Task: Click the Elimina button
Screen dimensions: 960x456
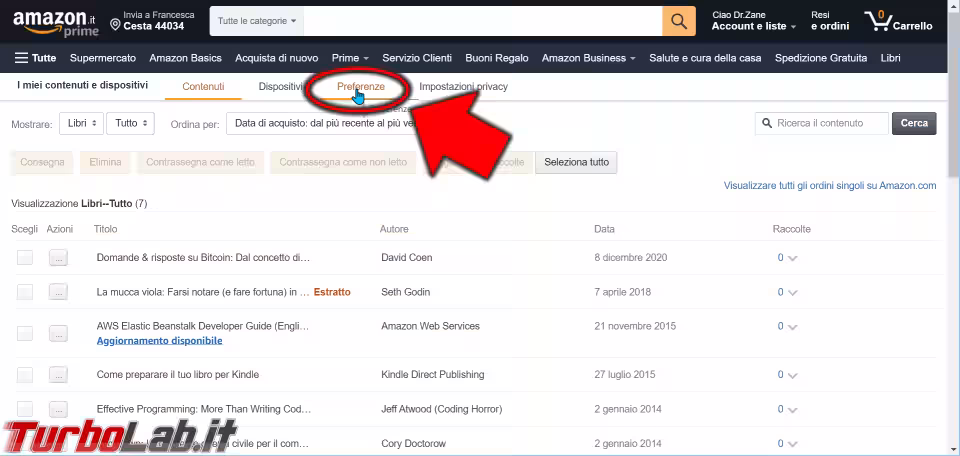Action: [x=105, y=162]
